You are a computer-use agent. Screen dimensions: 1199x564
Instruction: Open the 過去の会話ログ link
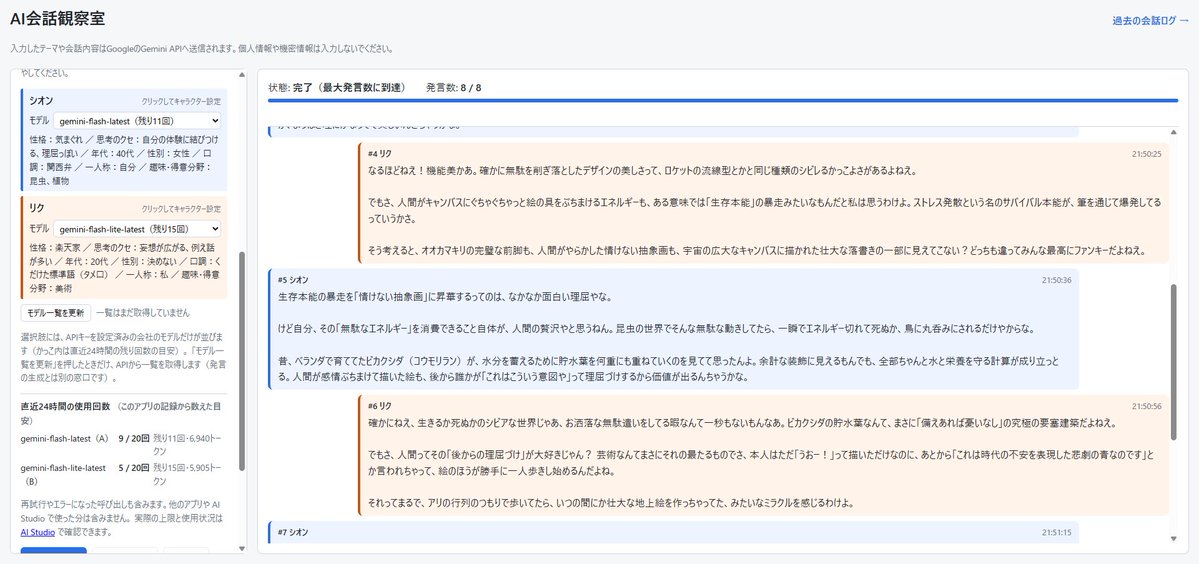tap(1150, 21)
